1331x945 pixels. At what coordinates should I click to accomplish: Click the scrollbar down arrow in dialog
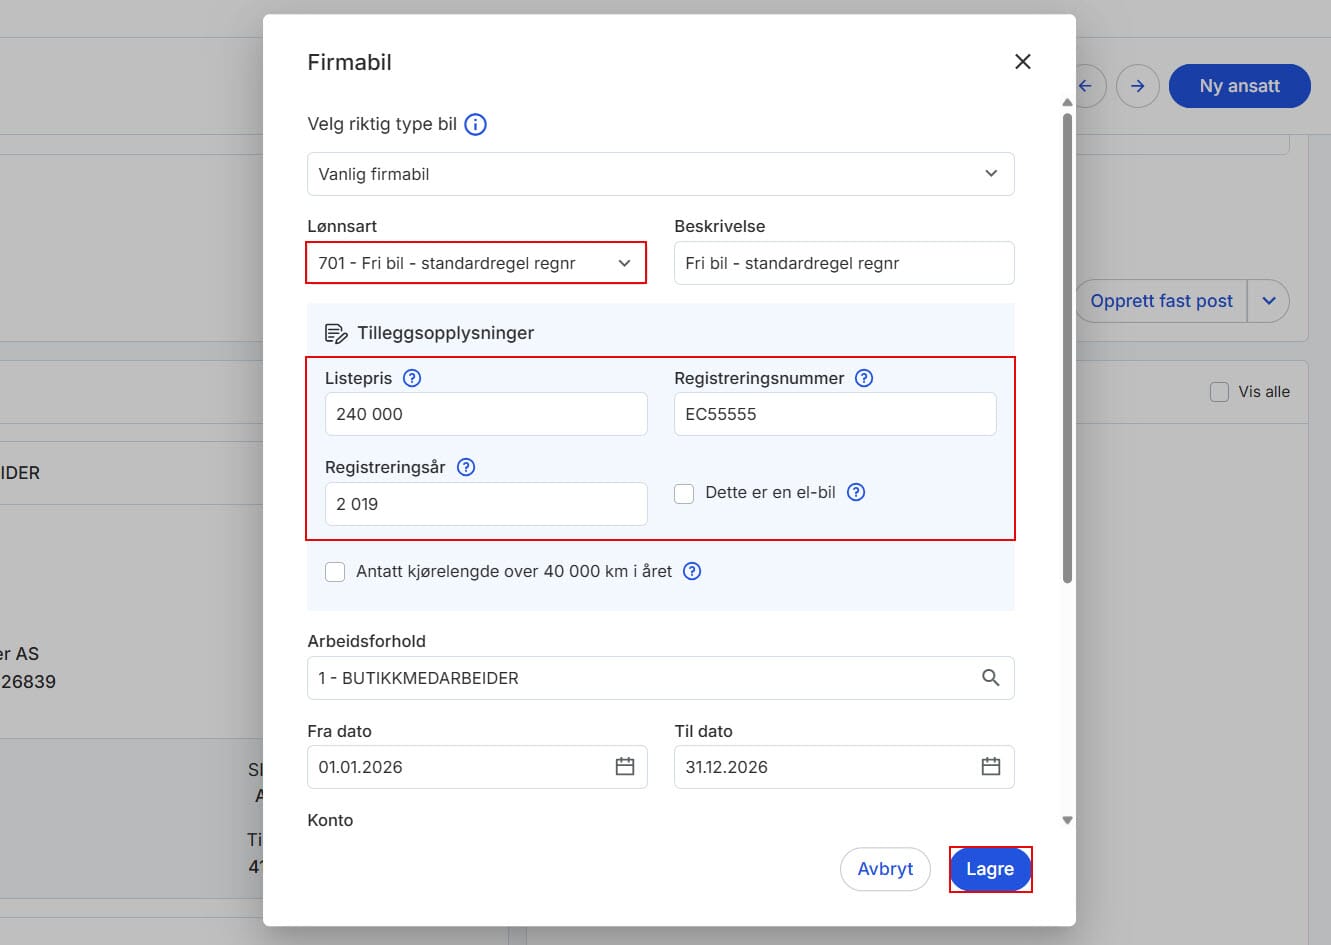tap(1067, 820)
